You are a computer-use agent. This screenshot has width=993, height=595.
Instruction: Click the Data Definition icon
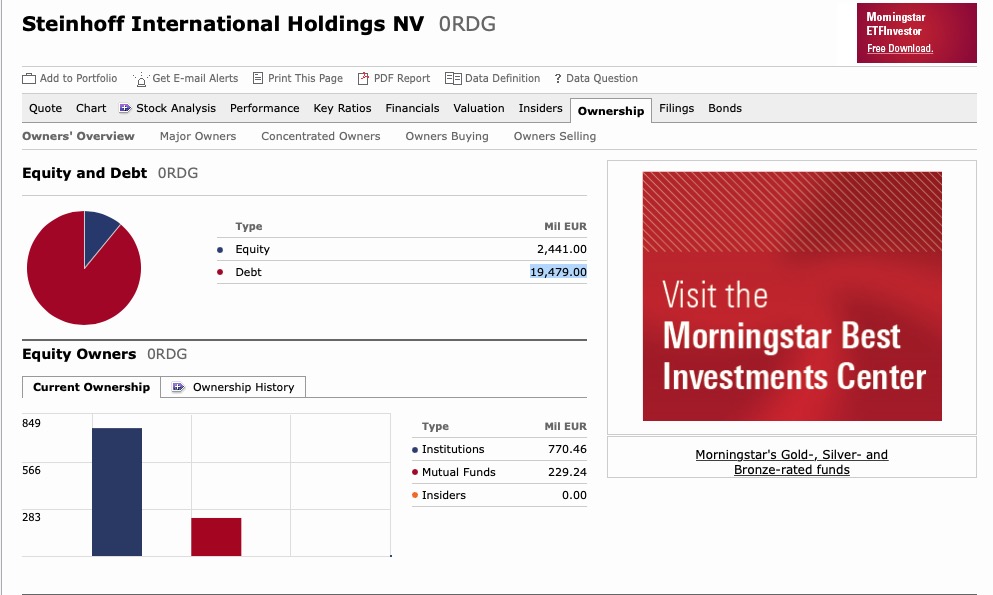click(453, 78)
